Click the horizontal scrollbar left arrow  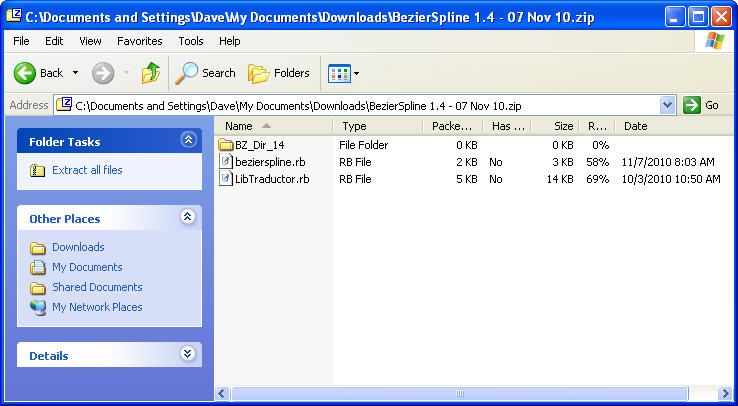click(222, 393)
